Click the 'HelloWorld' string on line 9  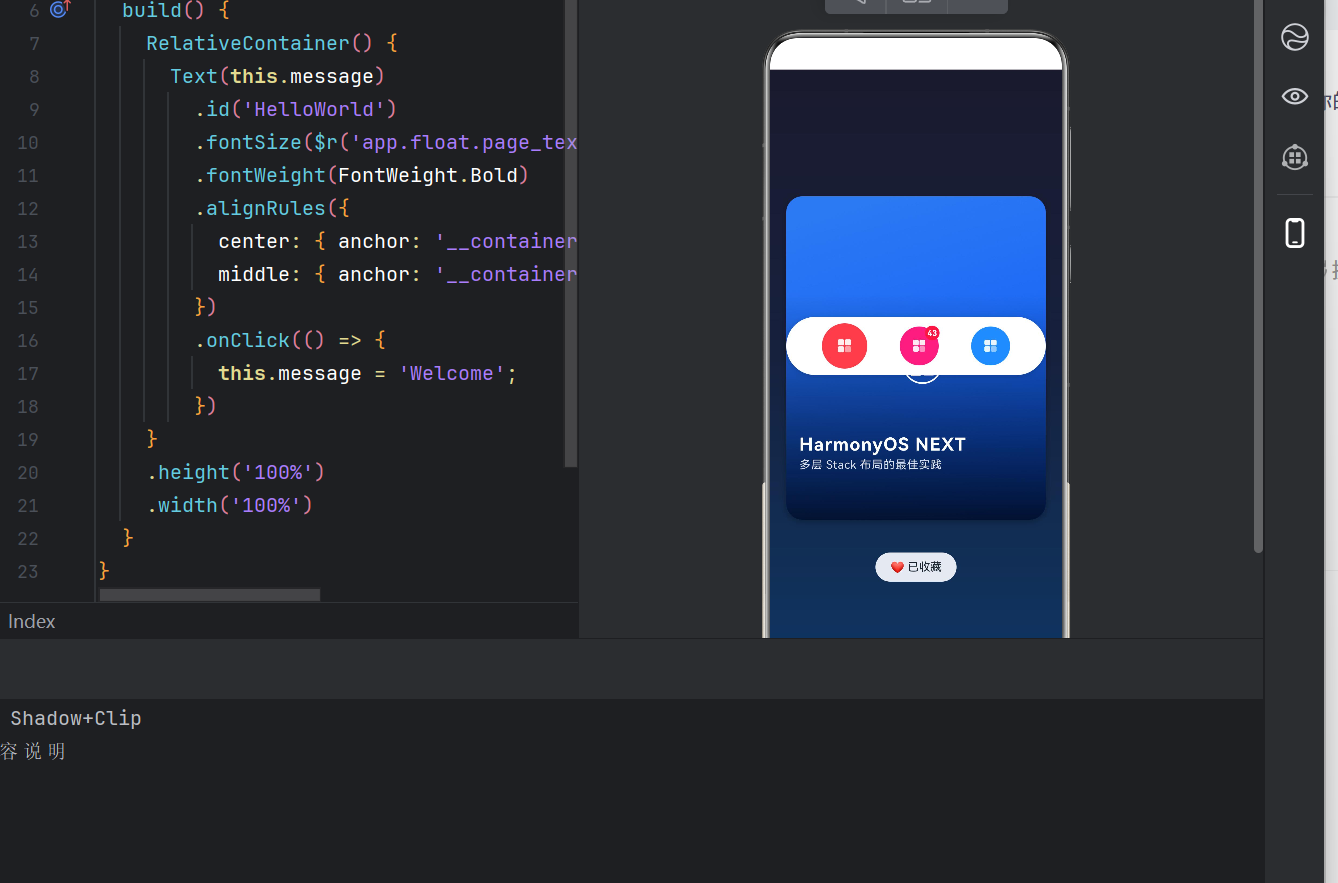coord(314,109)
